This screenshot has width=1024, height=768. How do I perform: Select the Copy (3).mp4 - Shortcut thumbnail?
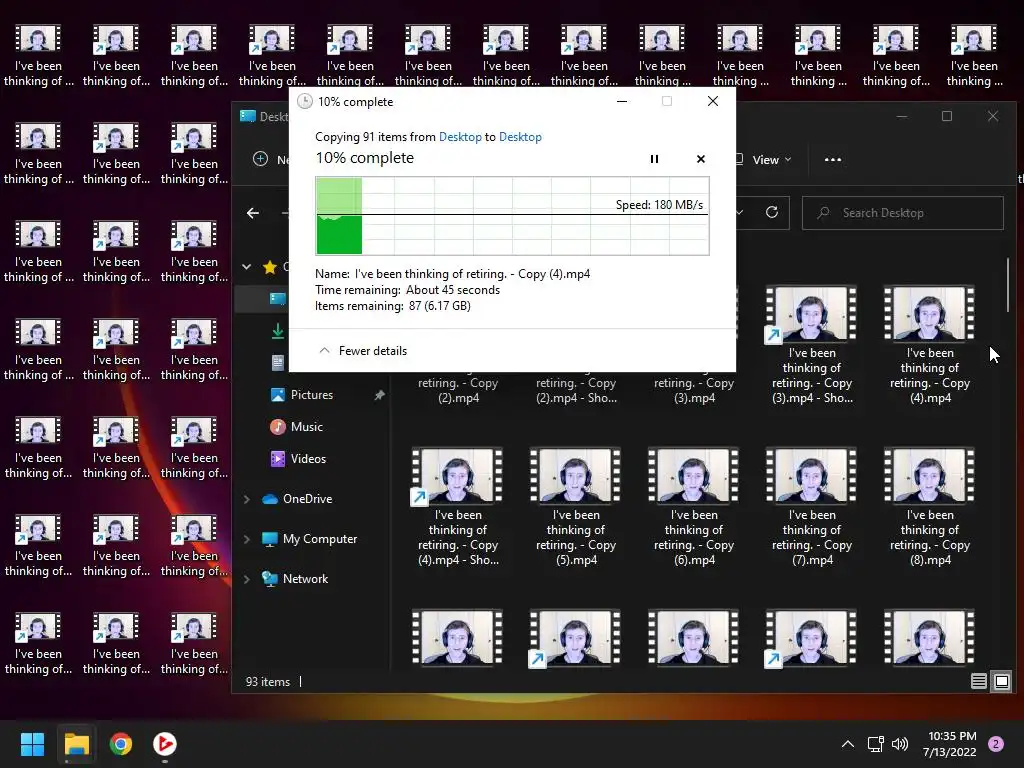pyautogui.click(x=811, y=313)
